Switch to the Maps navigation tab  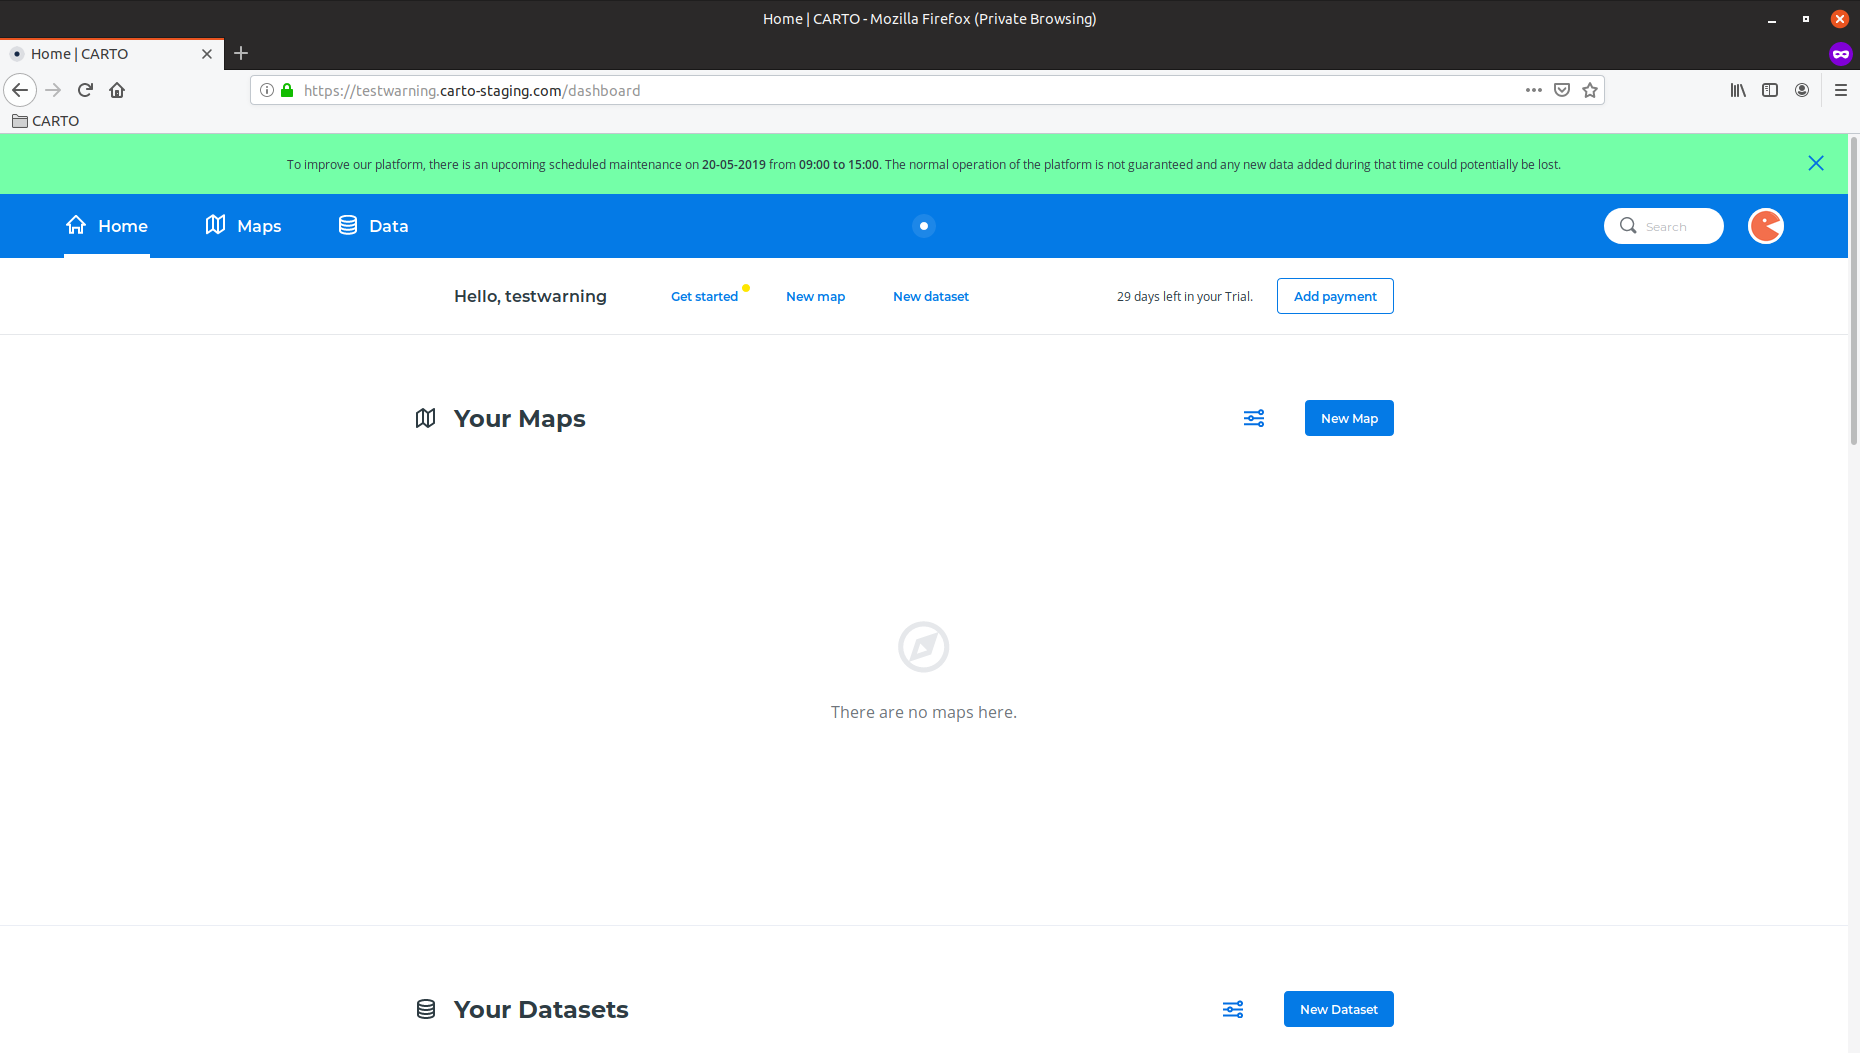tap(244, 226)
